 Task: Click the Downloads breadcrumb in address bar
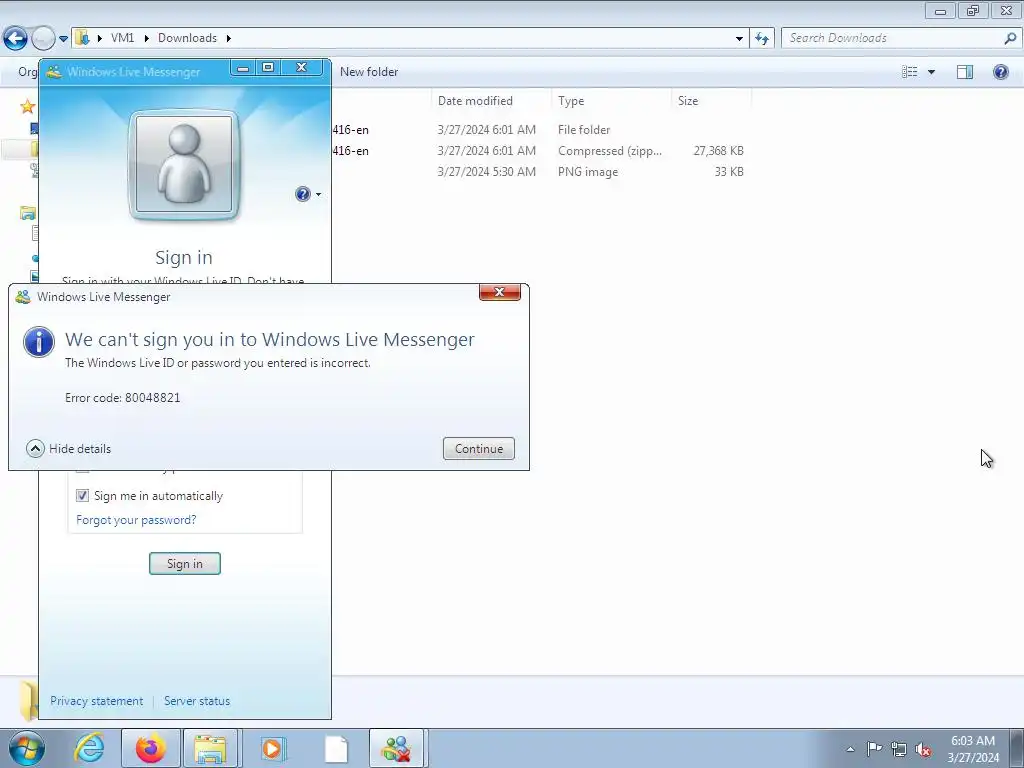187,38
